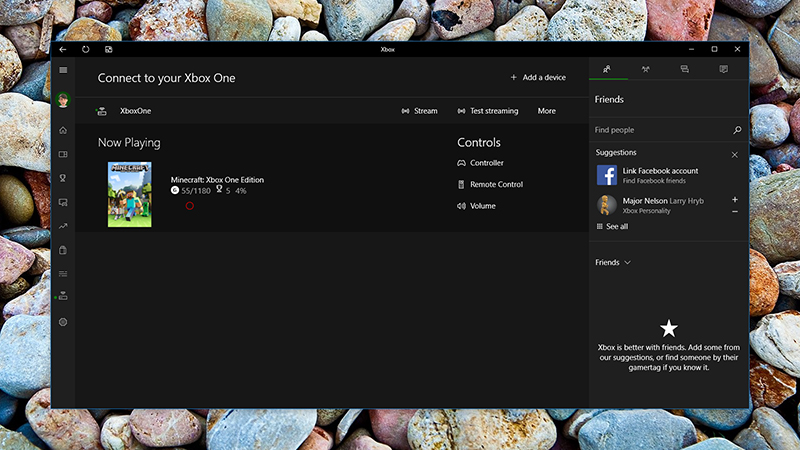This screenshot has height=450, width=800.
Task: Open Minecraft cover art thumbnail
Action: (130, 194)
